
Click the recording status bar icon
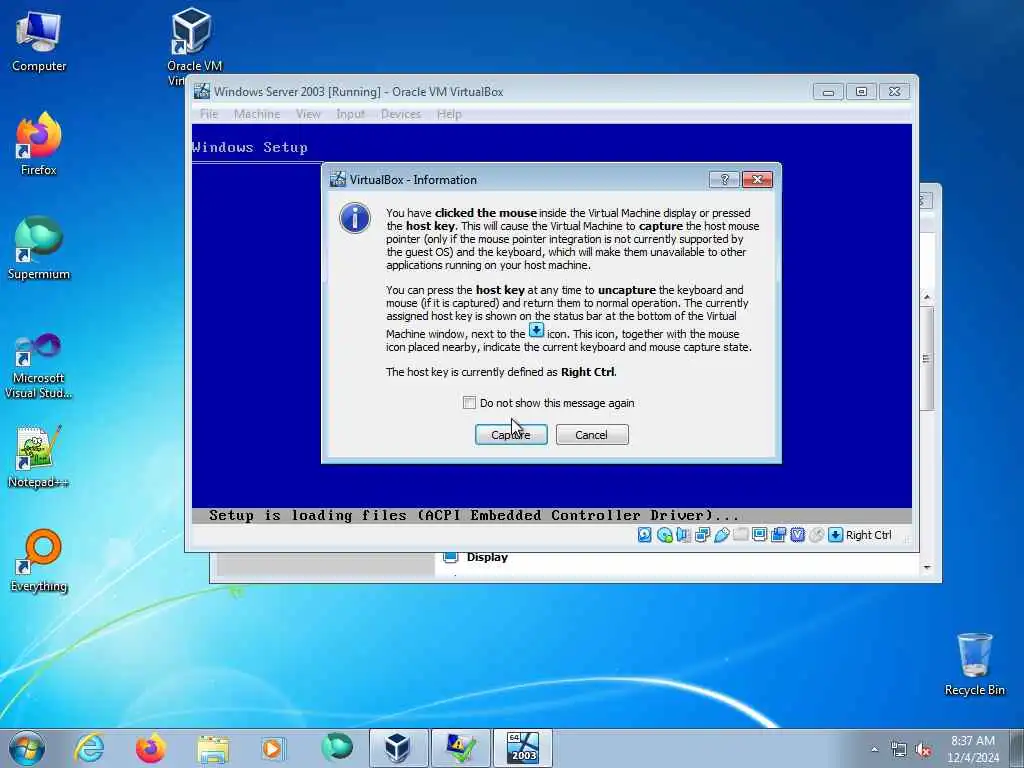[x=778, y=535]
